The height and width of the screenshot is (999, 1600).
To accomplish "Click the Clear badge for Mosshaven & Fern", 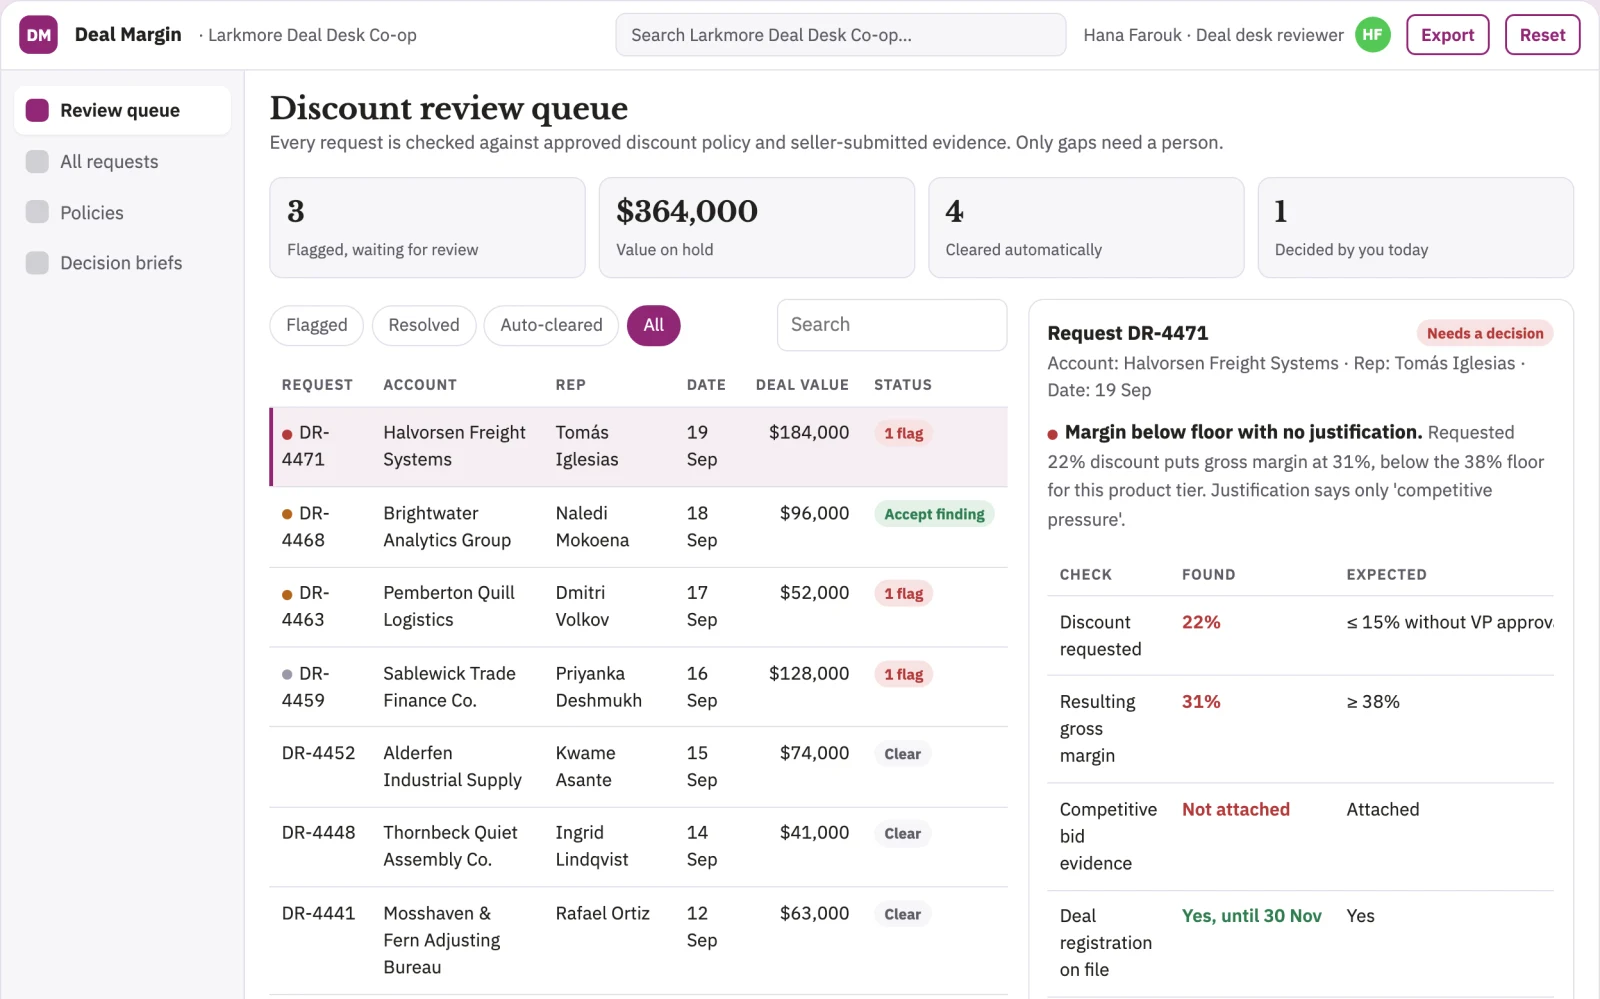I will pyautogui.click(x=902, y=914).
